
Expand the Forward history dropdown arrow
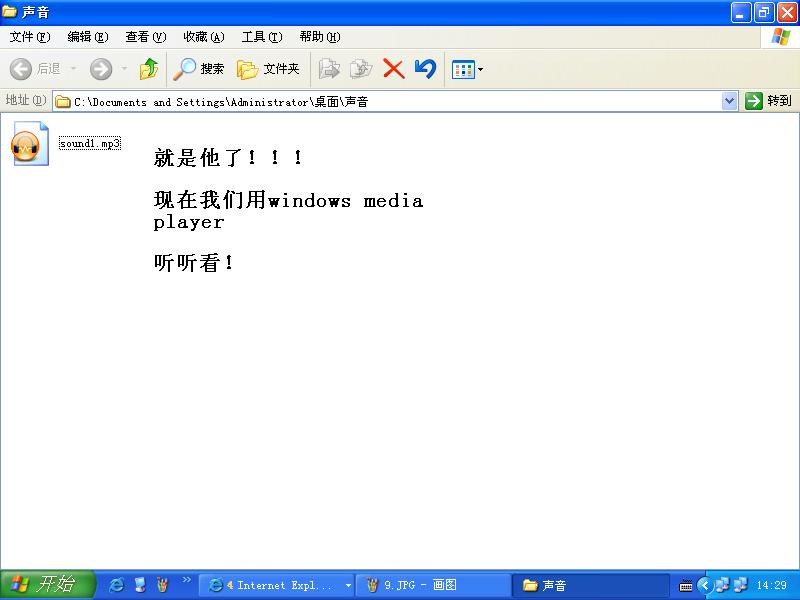coord(124,68)
